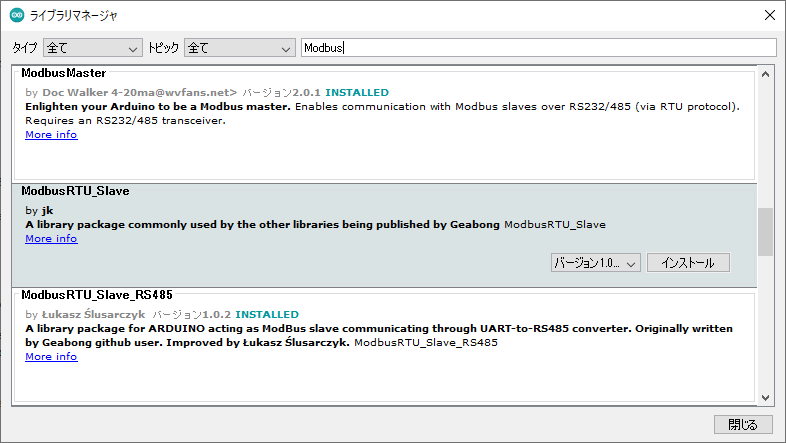Open the バージョン selector for ModbusRTU_Slave
Viewport: 786px width, 443px height.
[x=595, y=263]
